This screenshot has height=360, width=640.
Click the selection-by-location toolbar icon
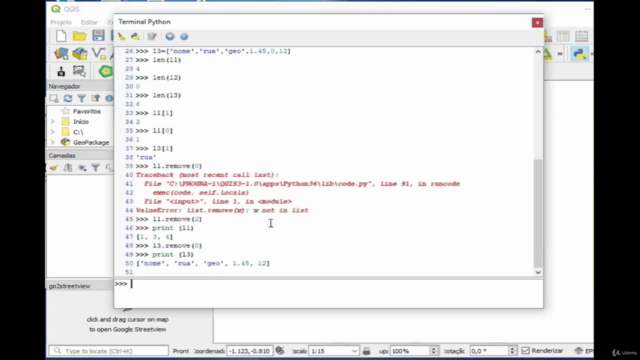tap(79, 71)
